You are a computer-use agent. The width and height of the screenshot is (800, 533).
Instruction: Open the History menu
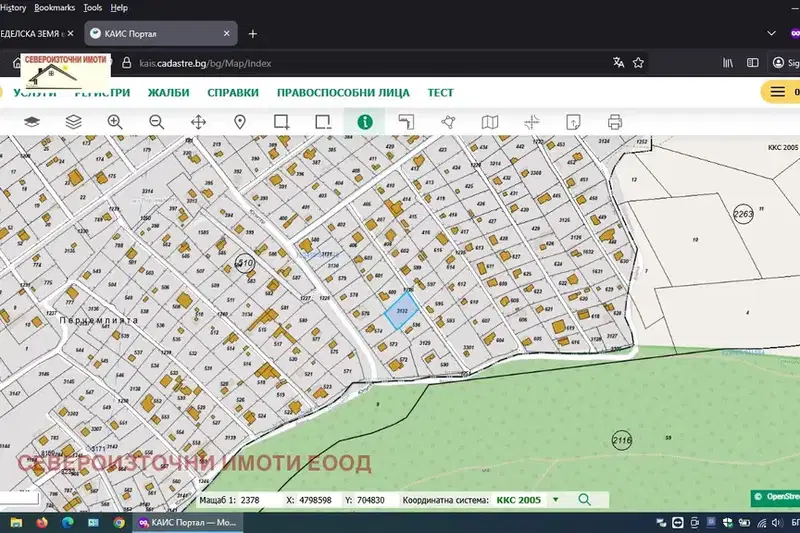coord(13,8)
